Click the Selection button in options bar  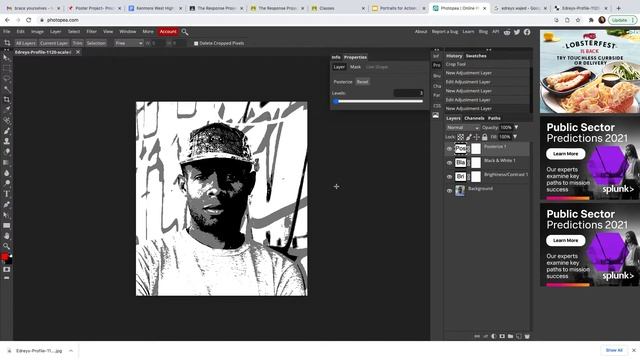point(96,43)
